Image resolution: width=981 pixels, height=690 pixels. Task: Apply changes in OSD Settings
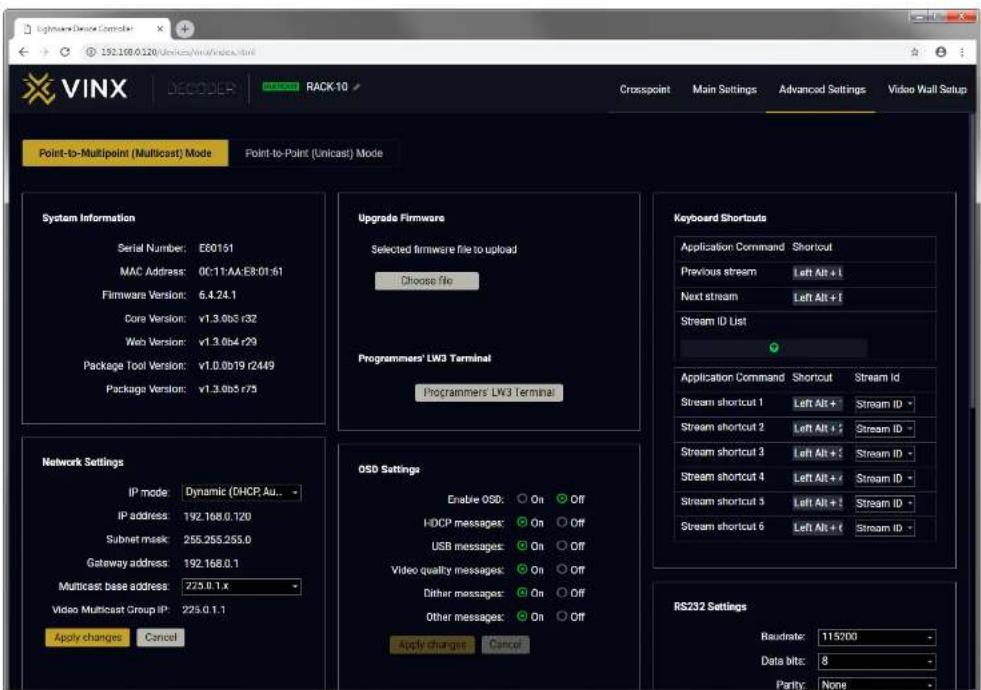click(x=432, y=644)
